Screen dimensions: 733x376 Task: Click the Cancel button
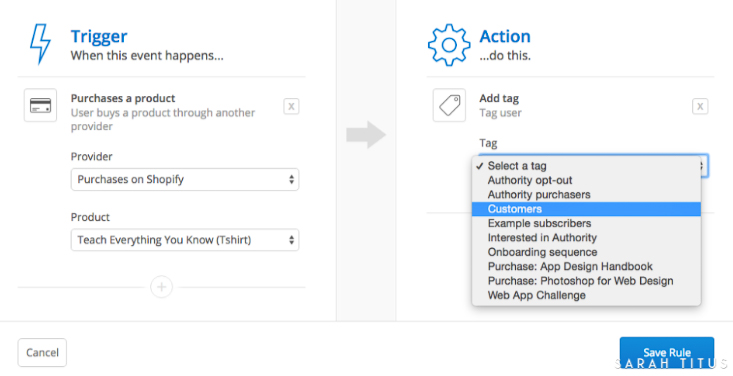coord(42,353)
